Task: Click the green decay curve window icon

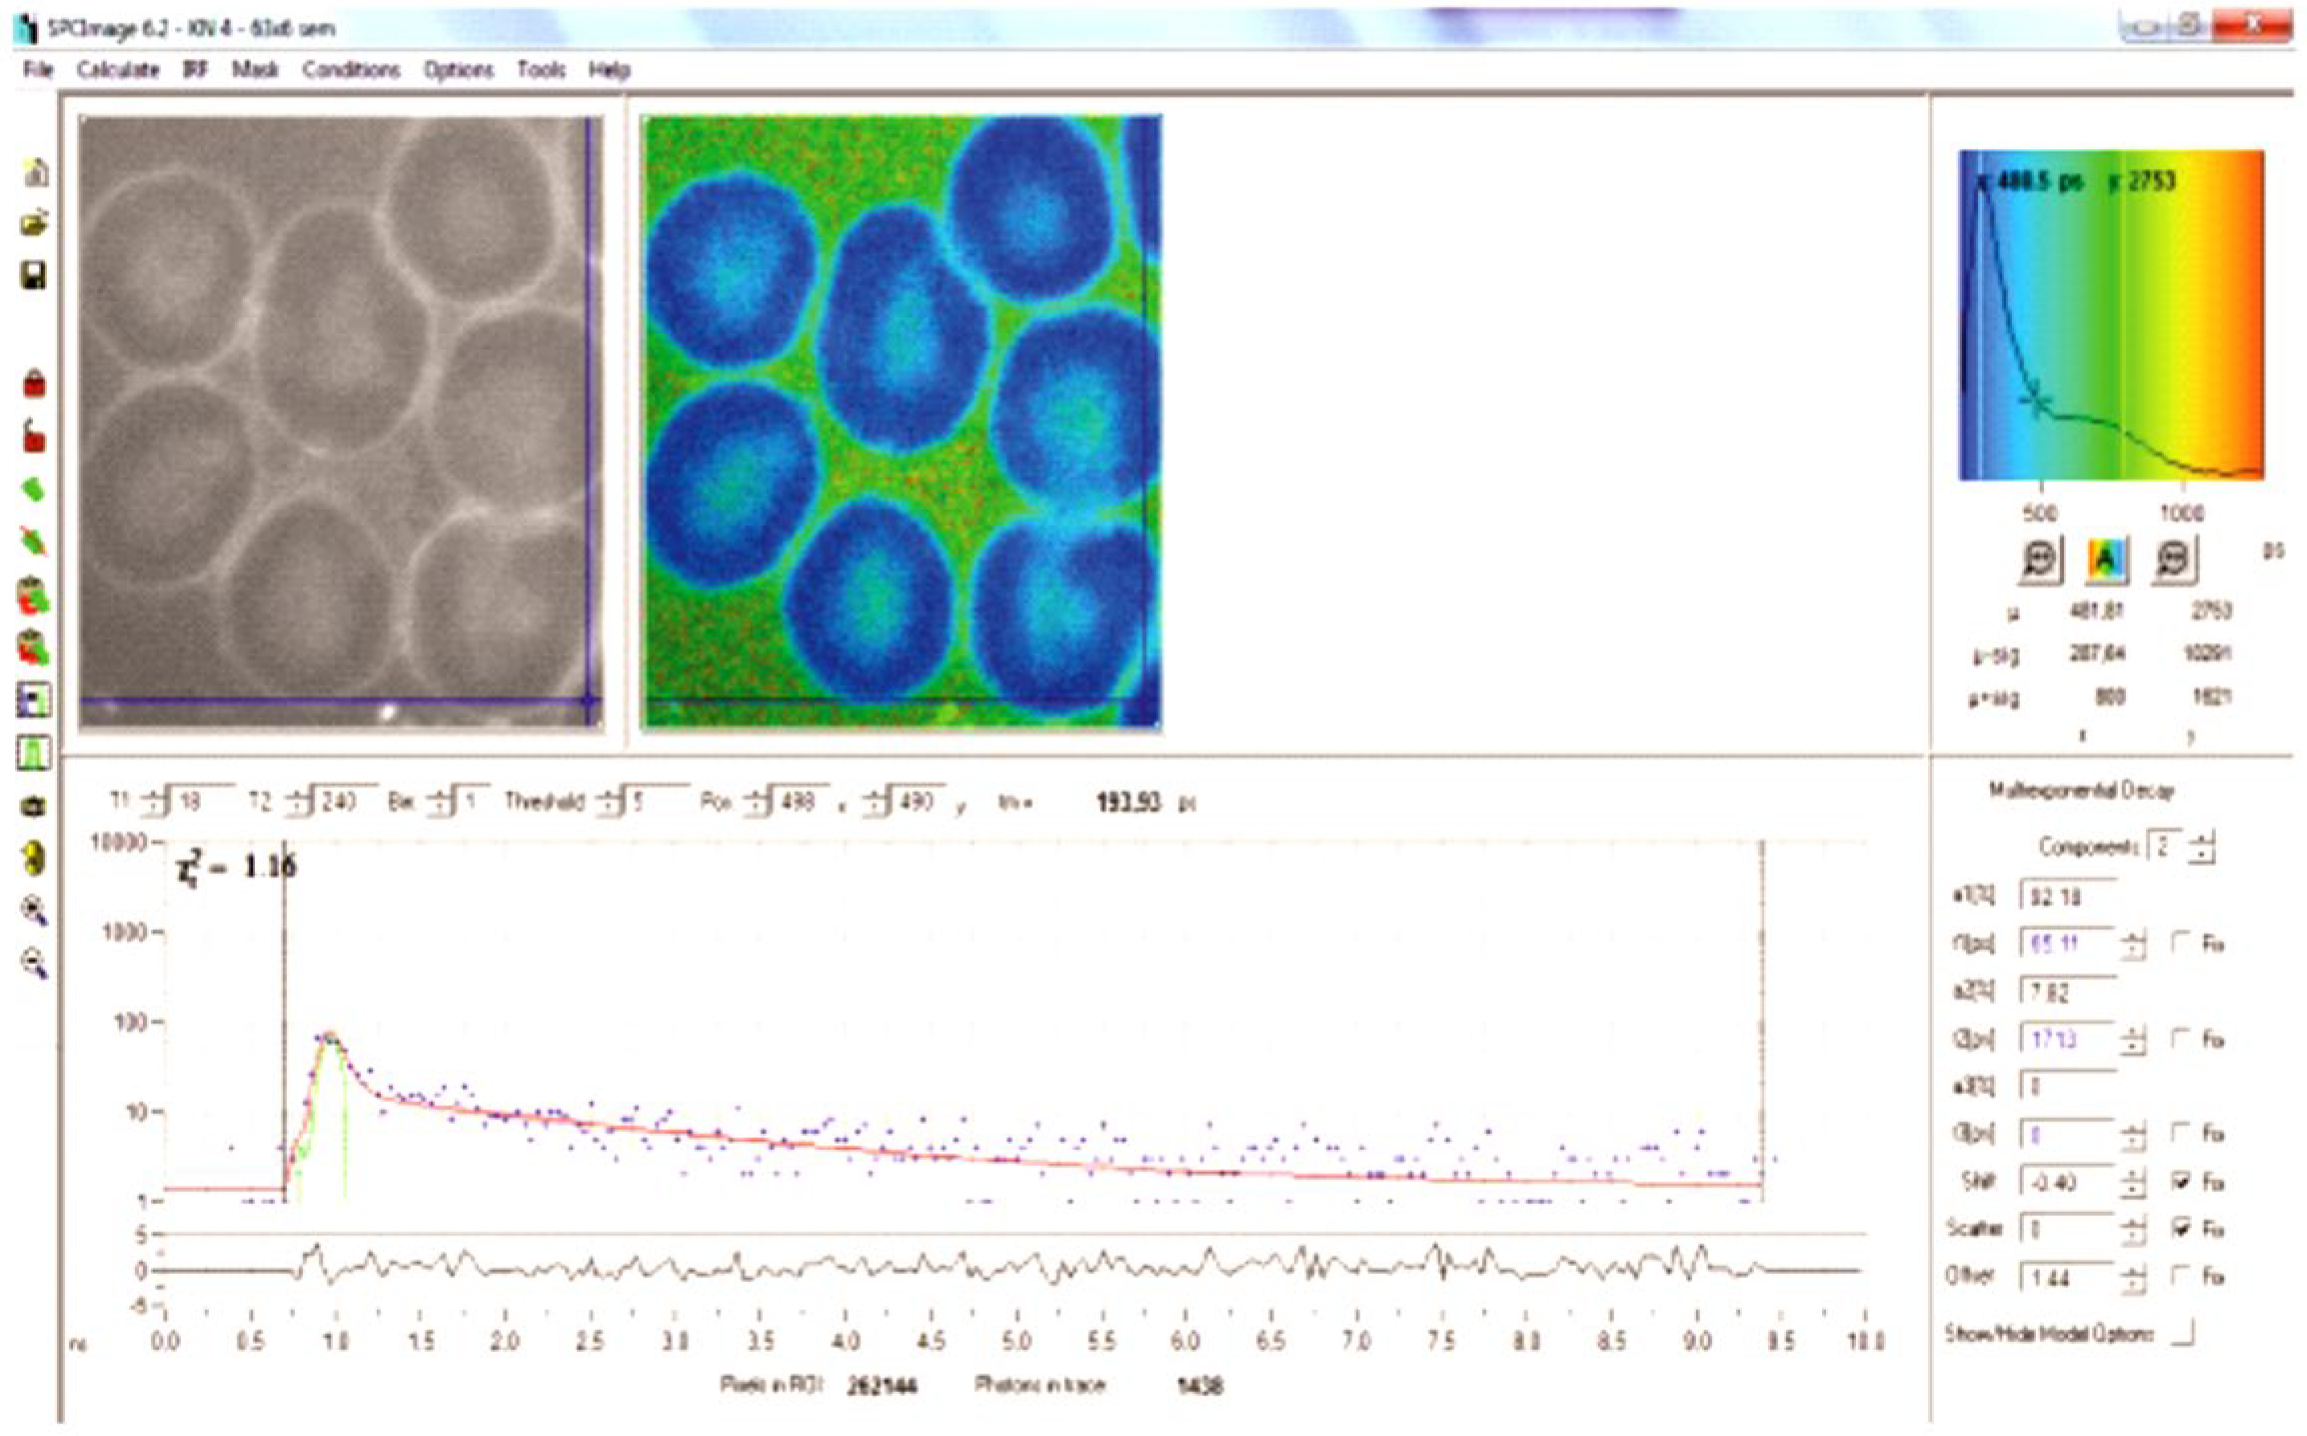Action: pos(34,752)
